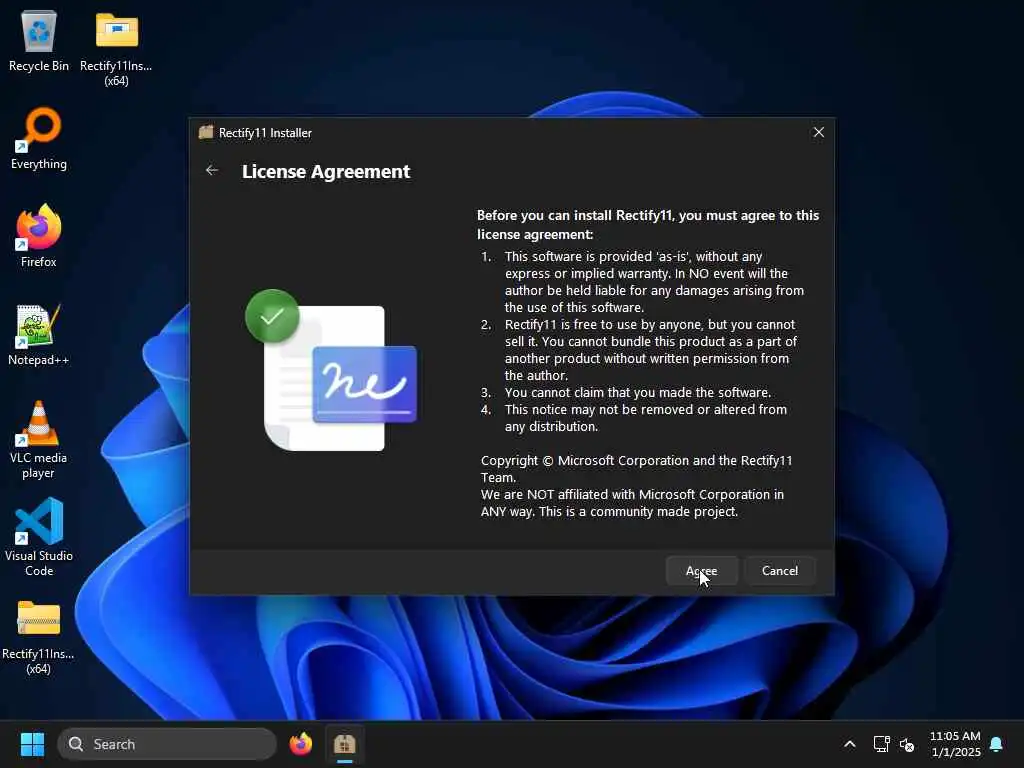Click the taskbar Search box

tap(167, 744)
